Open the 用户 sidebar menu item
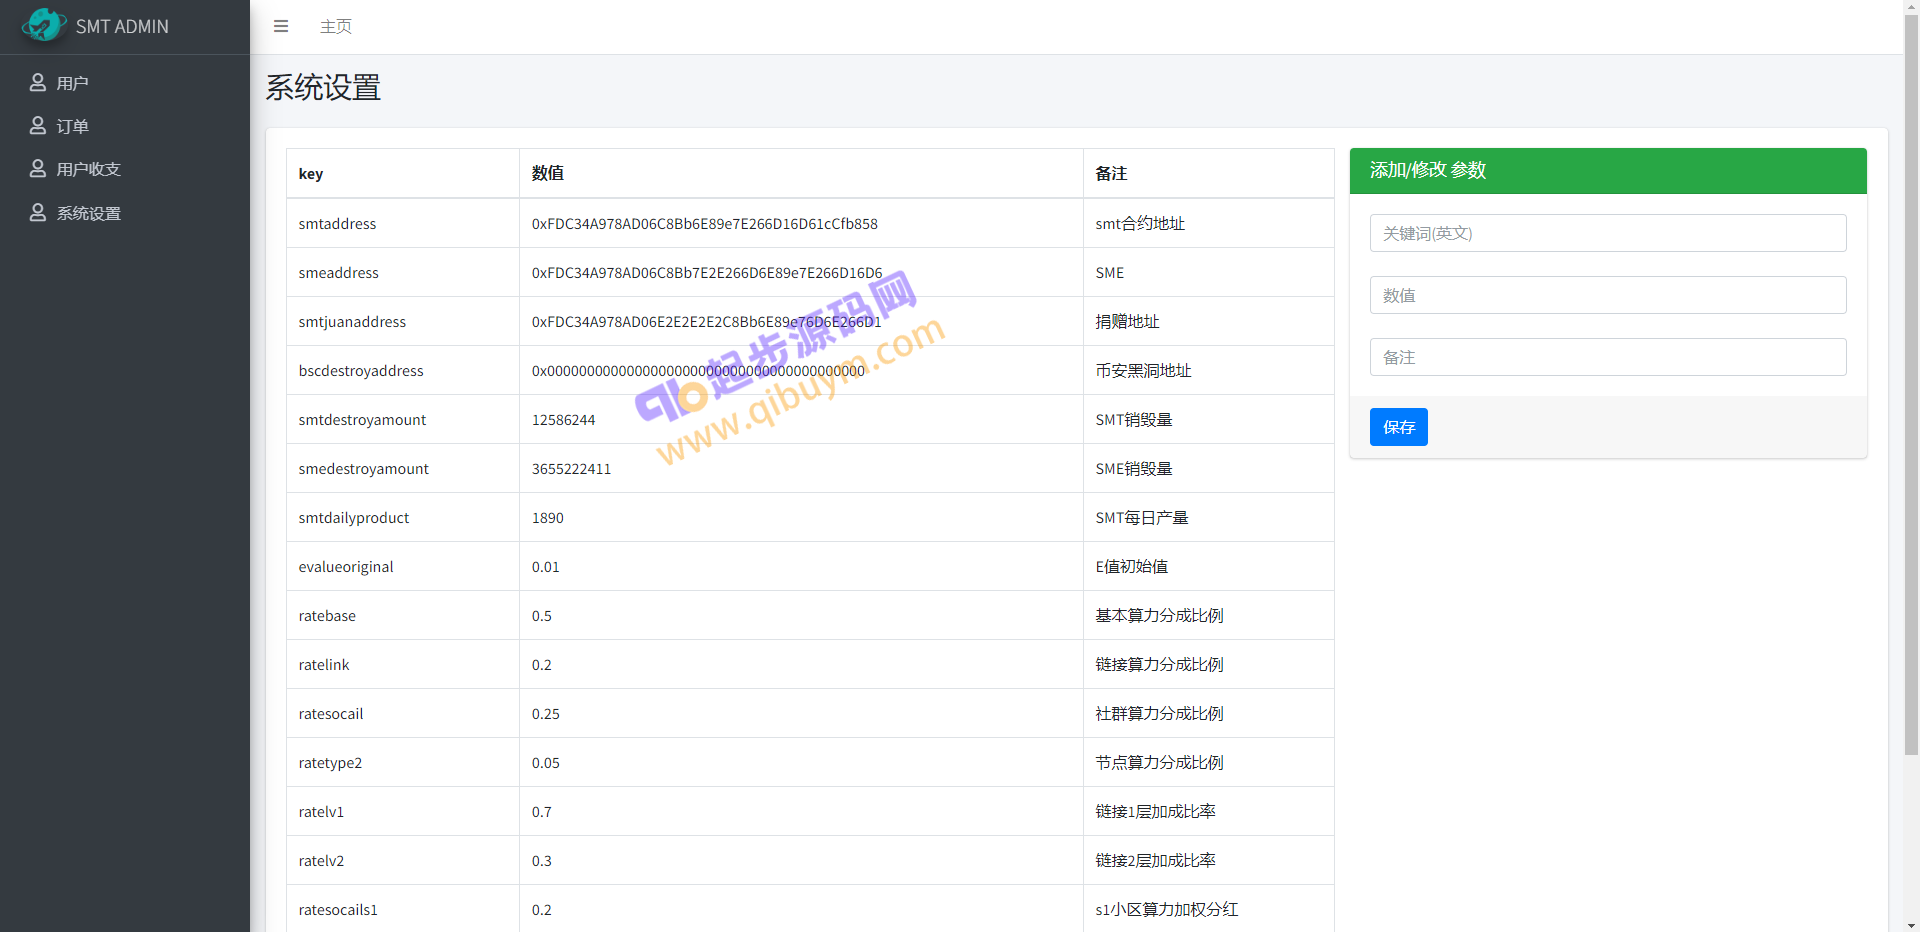Screen dimensions: 1920x932 [x=73, y=83]
